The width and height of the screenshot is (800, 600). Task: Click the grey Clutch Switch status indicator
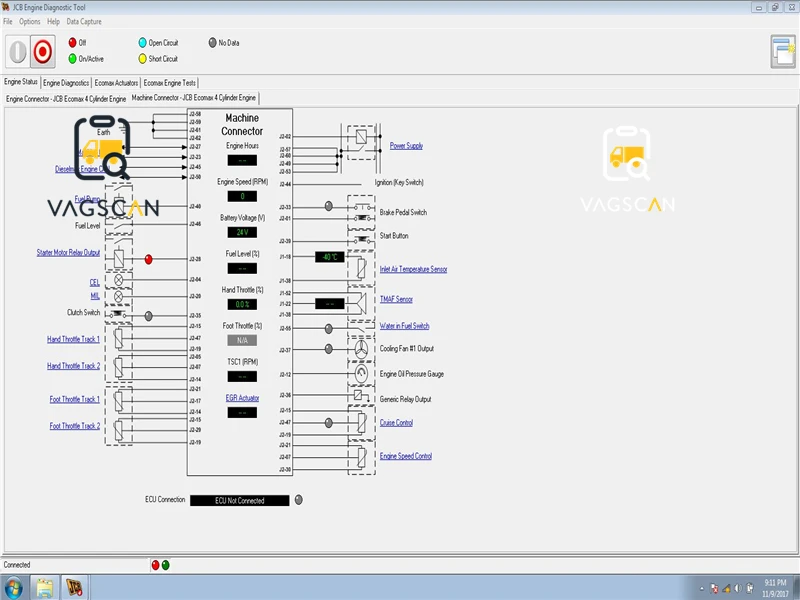148,316
